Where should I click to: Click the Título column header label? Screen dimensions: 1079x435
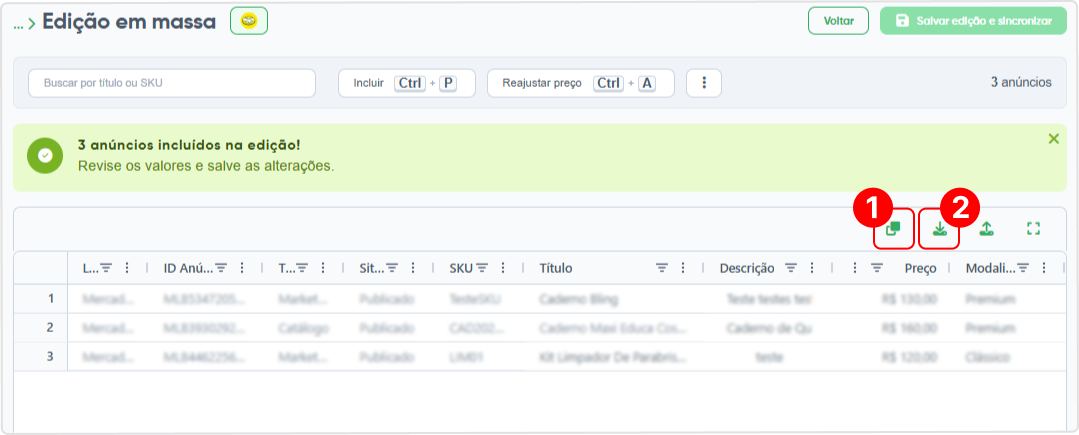coord(555,268)
